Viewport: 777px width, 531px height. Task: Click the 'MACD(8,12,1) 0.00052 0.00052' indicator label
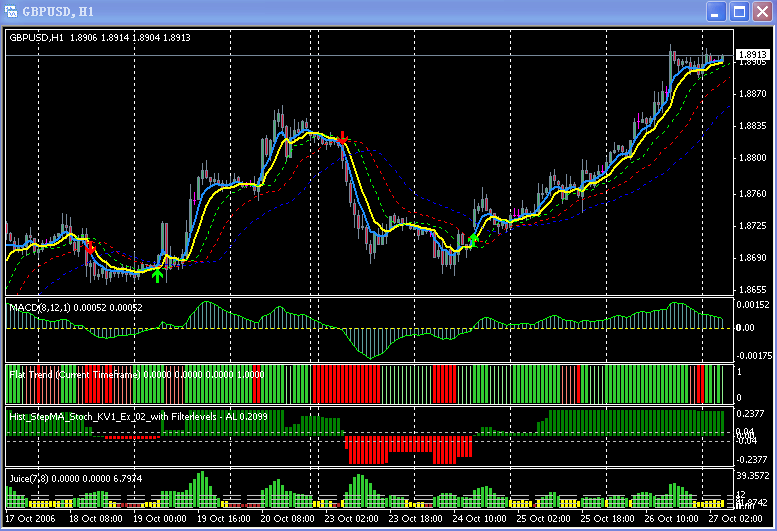[x=76, y=308]
